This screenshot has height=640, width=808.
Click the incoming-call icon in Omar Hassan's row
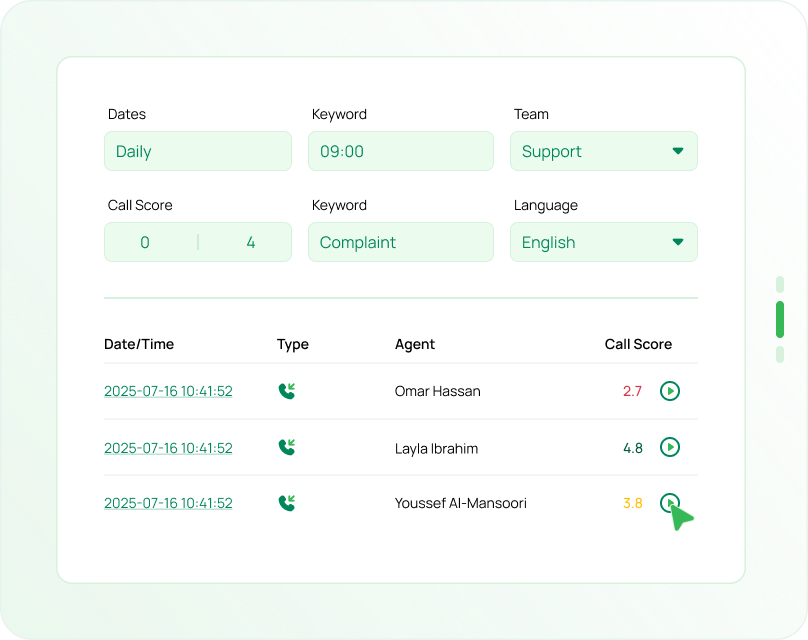pyautogui.click(x=286, y=390)
